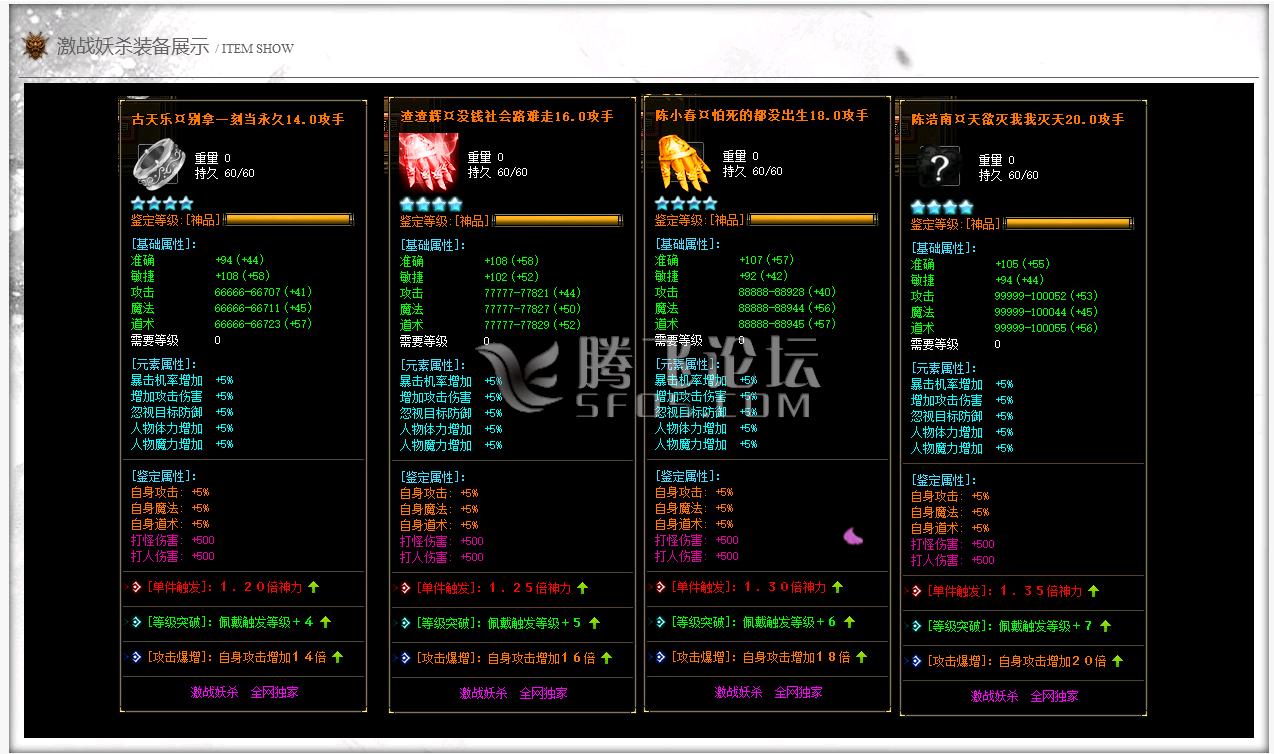Click the cyan diamond icon before 佩戴触发等级+5 row
Image resolution: width=1274 pixels, height=754 pixels.
coord(406,623)
